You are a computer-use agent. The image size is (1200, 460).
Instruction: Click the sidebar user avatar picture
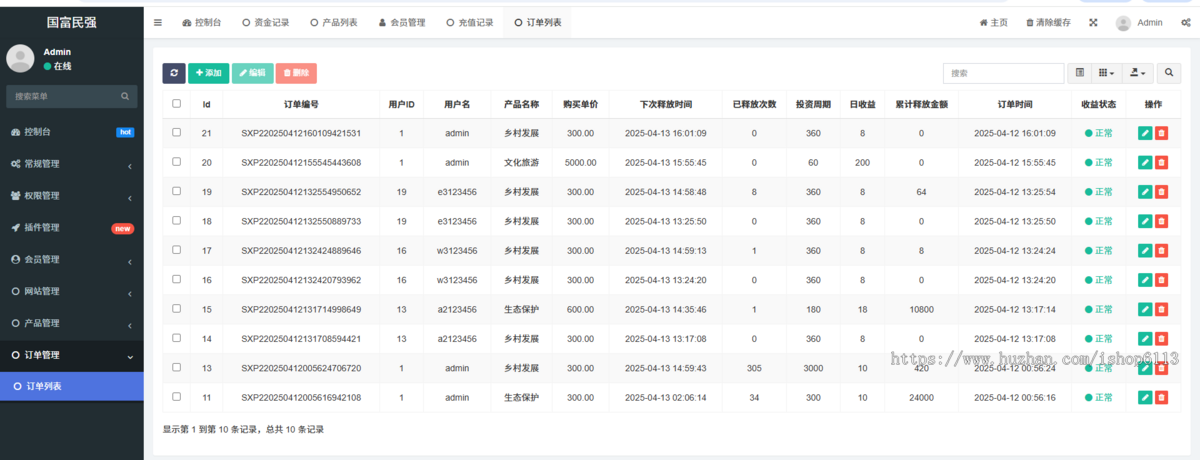20,58
